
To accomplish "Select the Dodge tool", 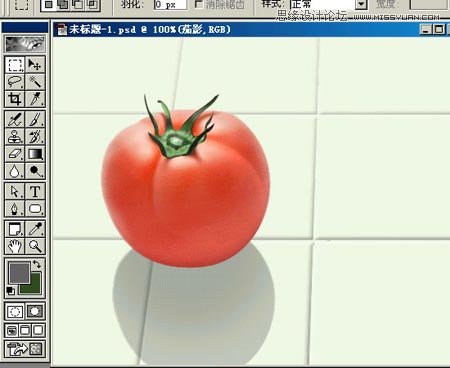I will click(x=35, y=171).
